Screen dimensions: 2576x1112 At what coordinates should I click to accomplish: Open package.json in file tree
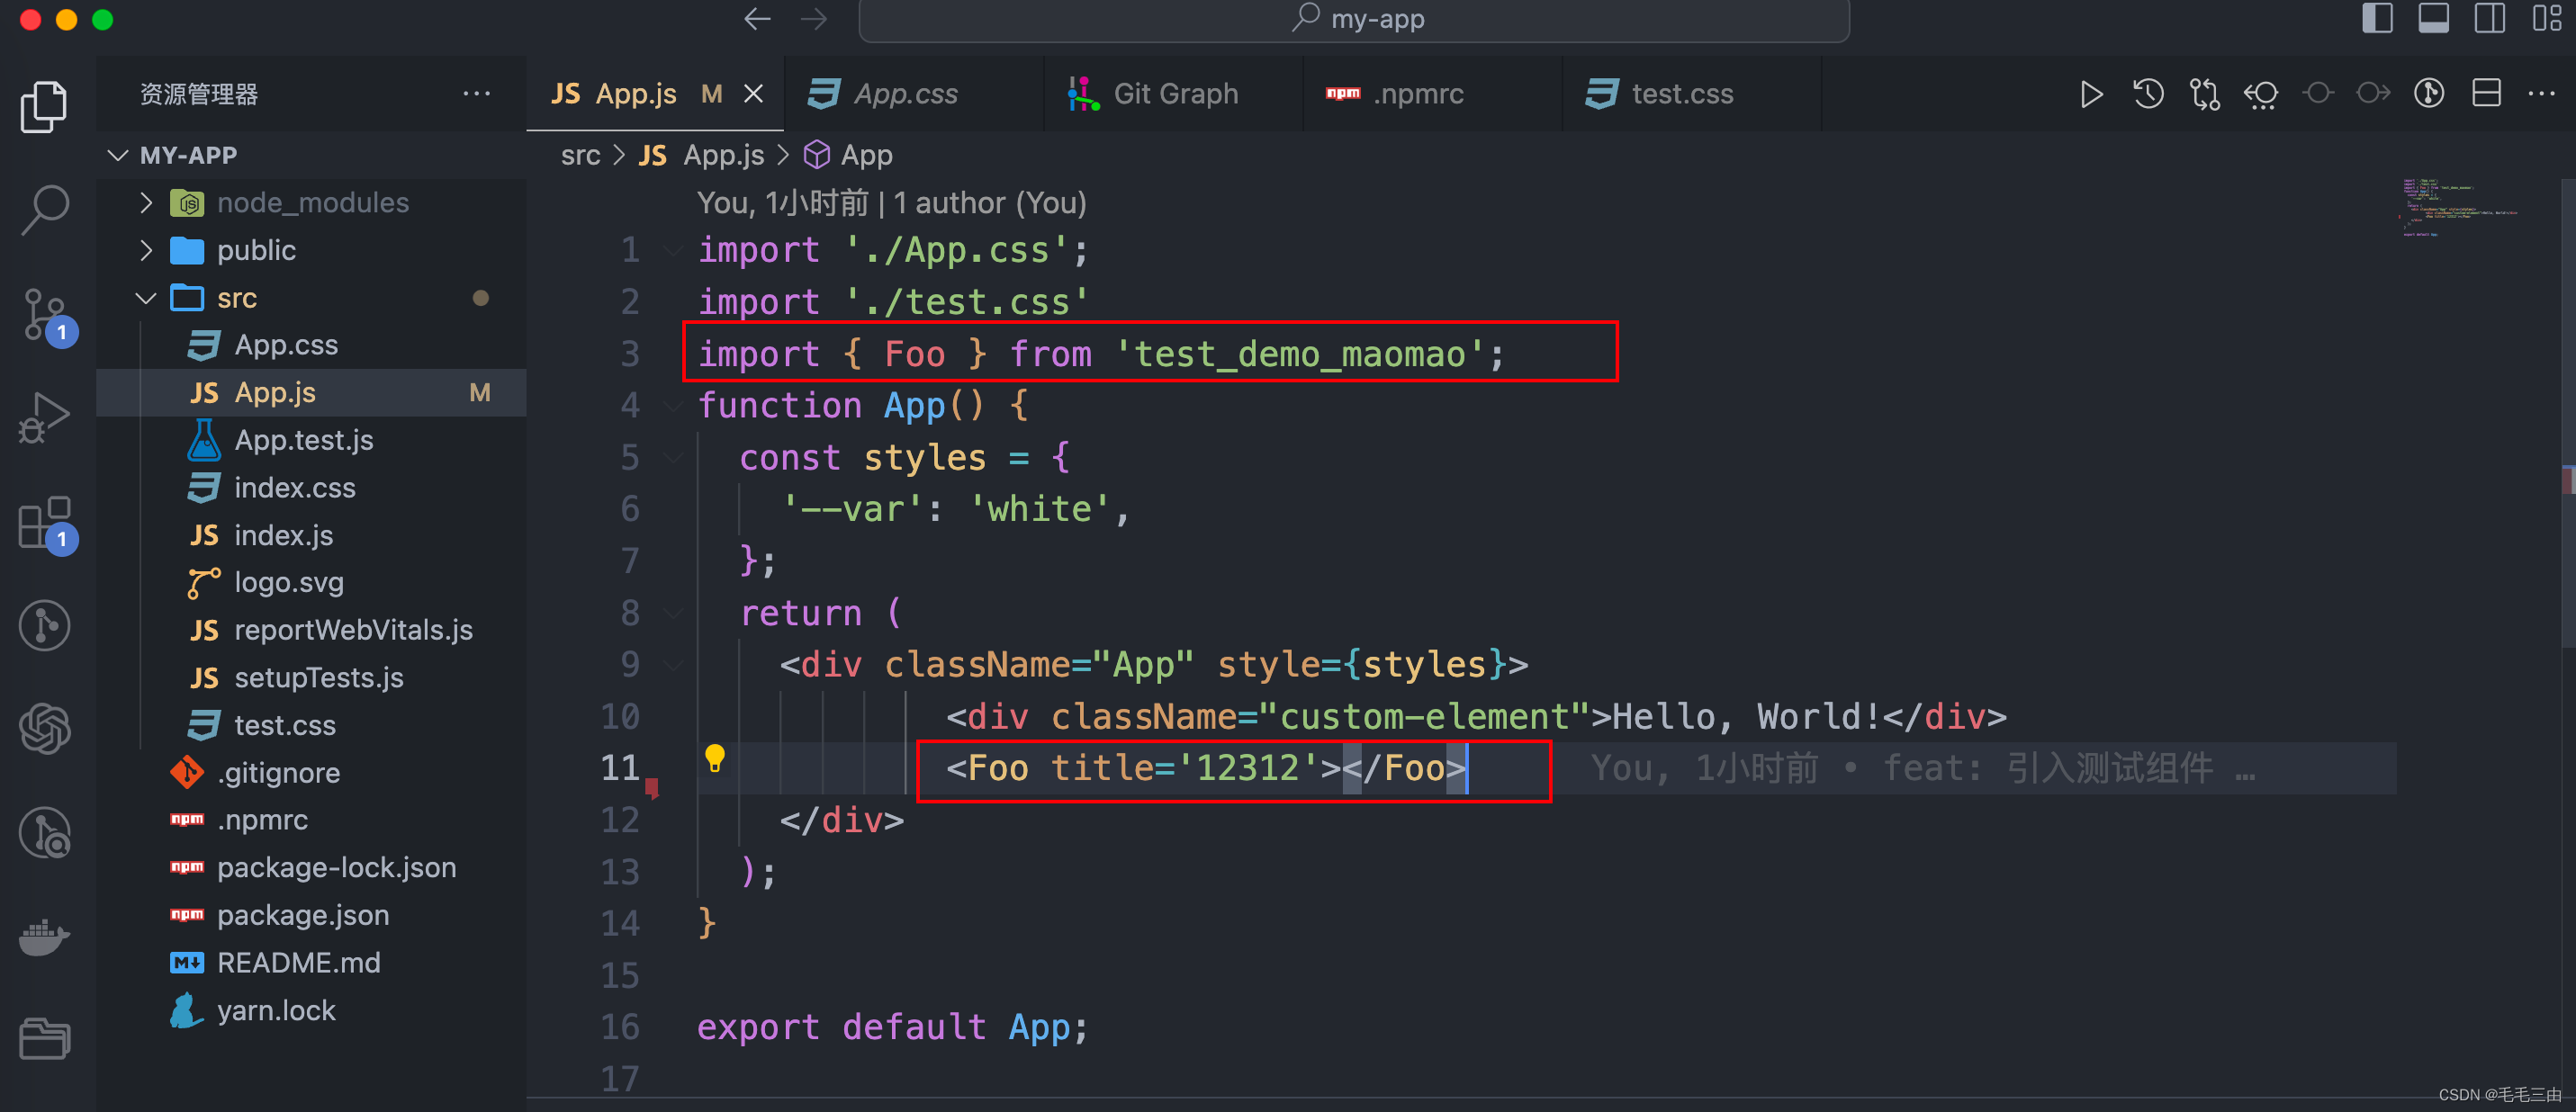303,915
